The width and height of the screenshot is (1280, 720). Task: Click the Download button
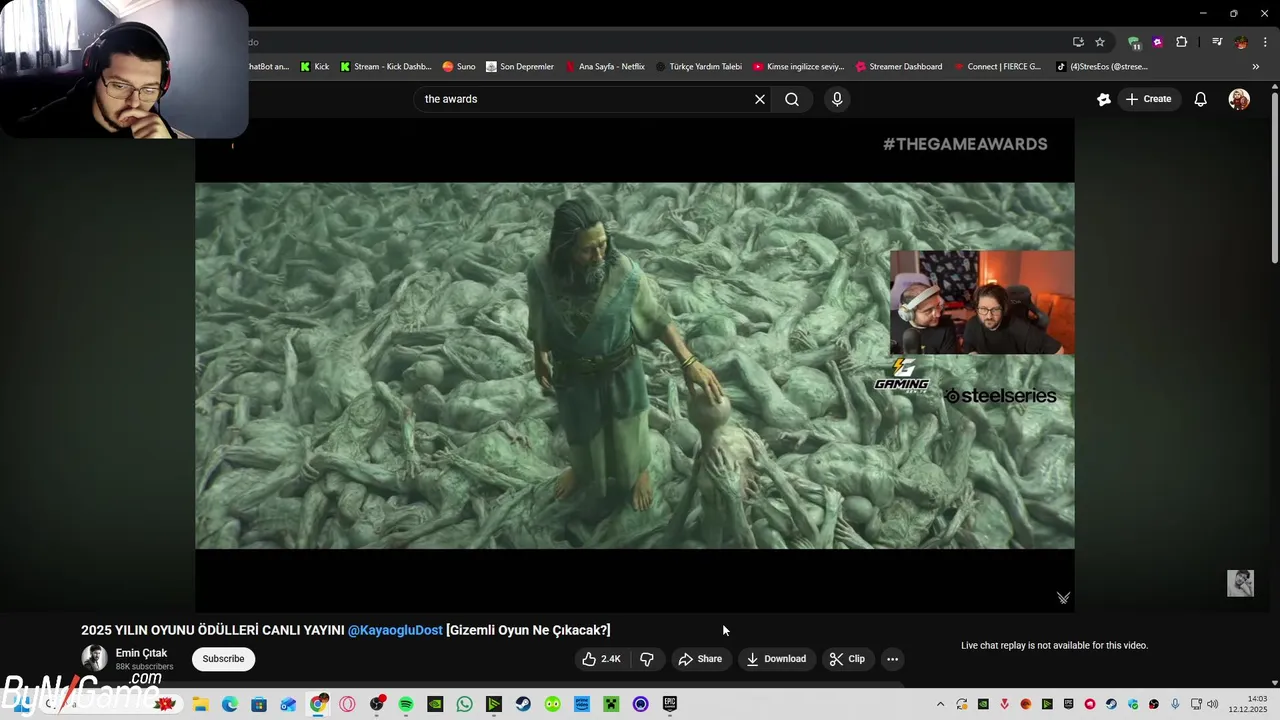[x=776, y=659]
